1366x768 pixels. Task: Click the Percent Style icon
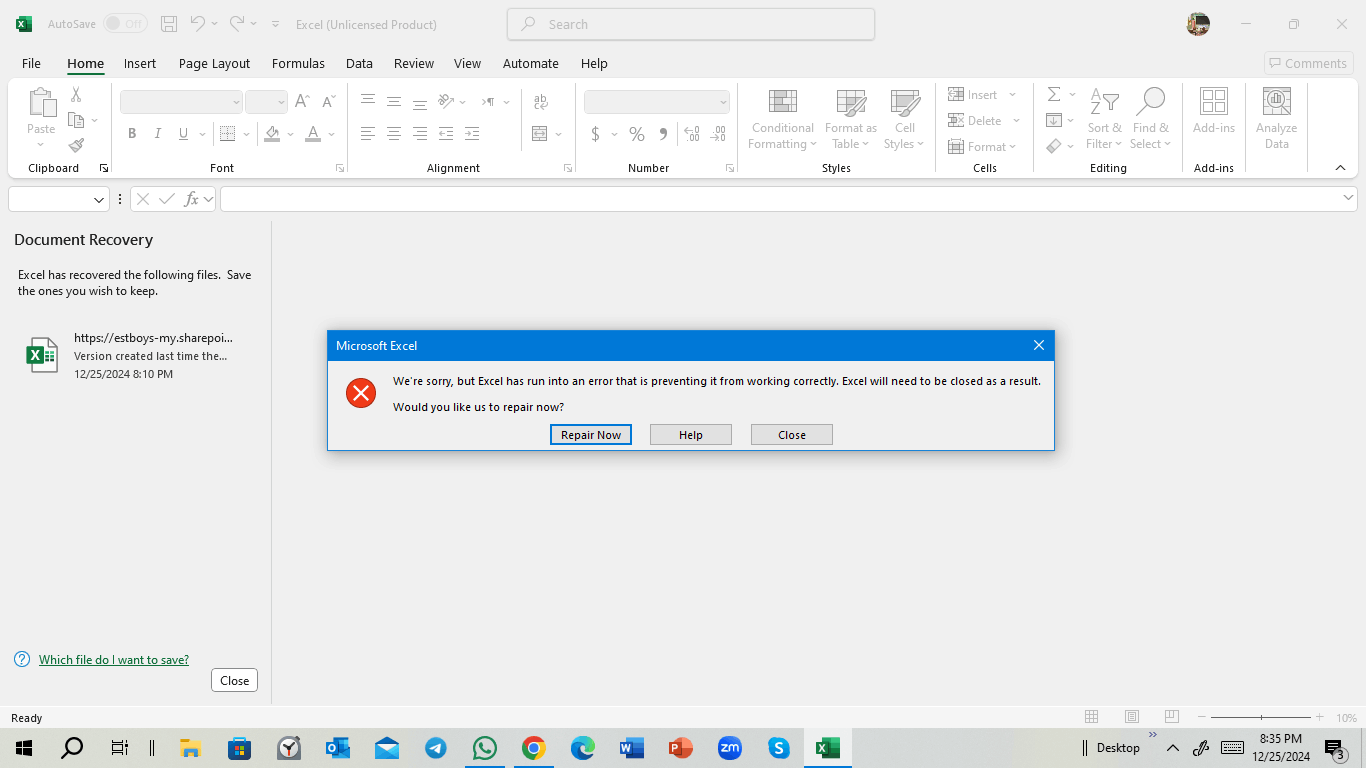coord(636,134)
